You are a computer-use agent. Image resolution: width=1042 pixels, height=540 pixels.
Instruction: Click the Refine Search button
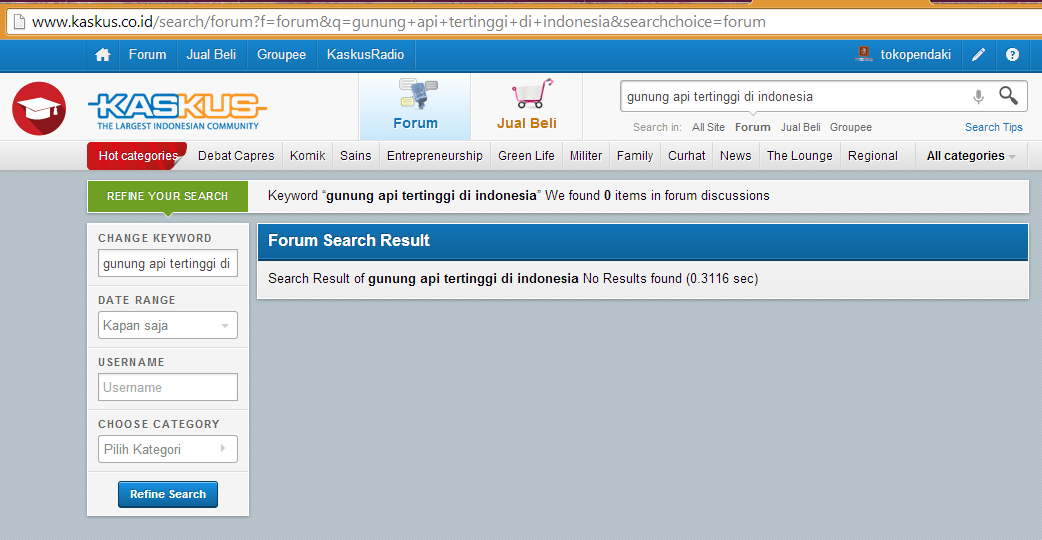(167, 494)
